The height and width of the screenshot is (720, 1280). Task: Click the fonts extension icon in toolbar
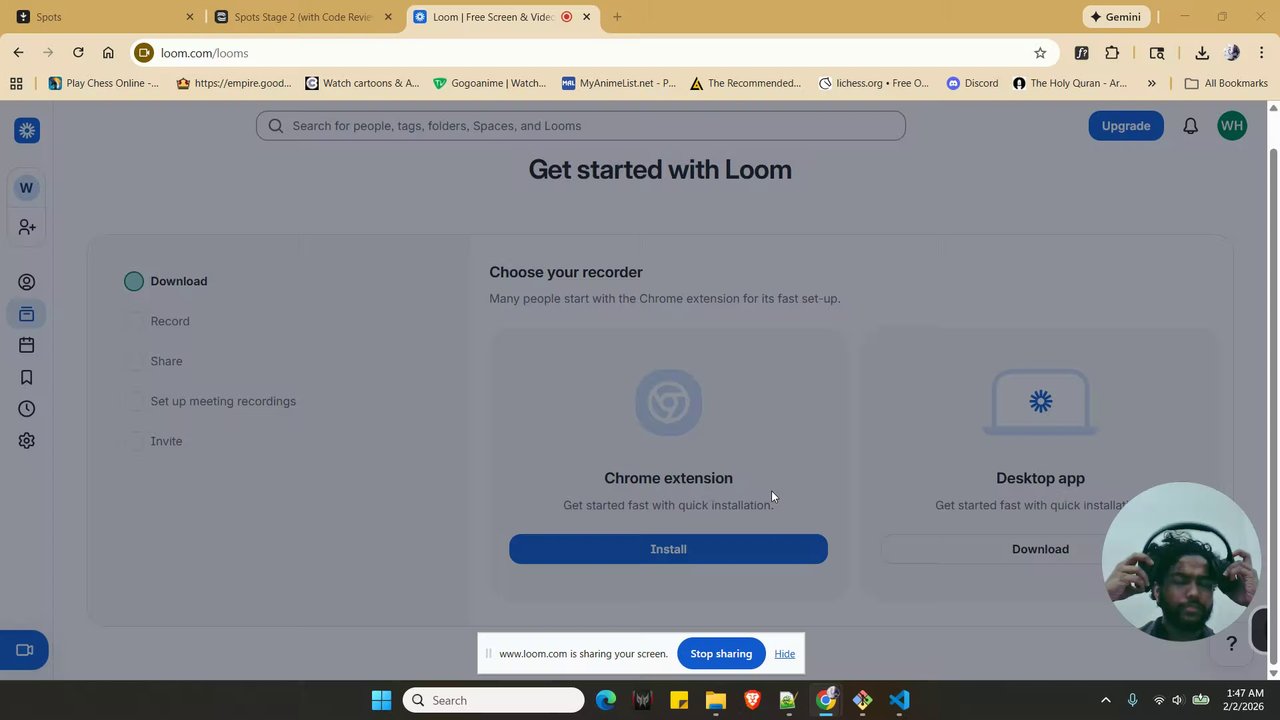(1081, 53)
